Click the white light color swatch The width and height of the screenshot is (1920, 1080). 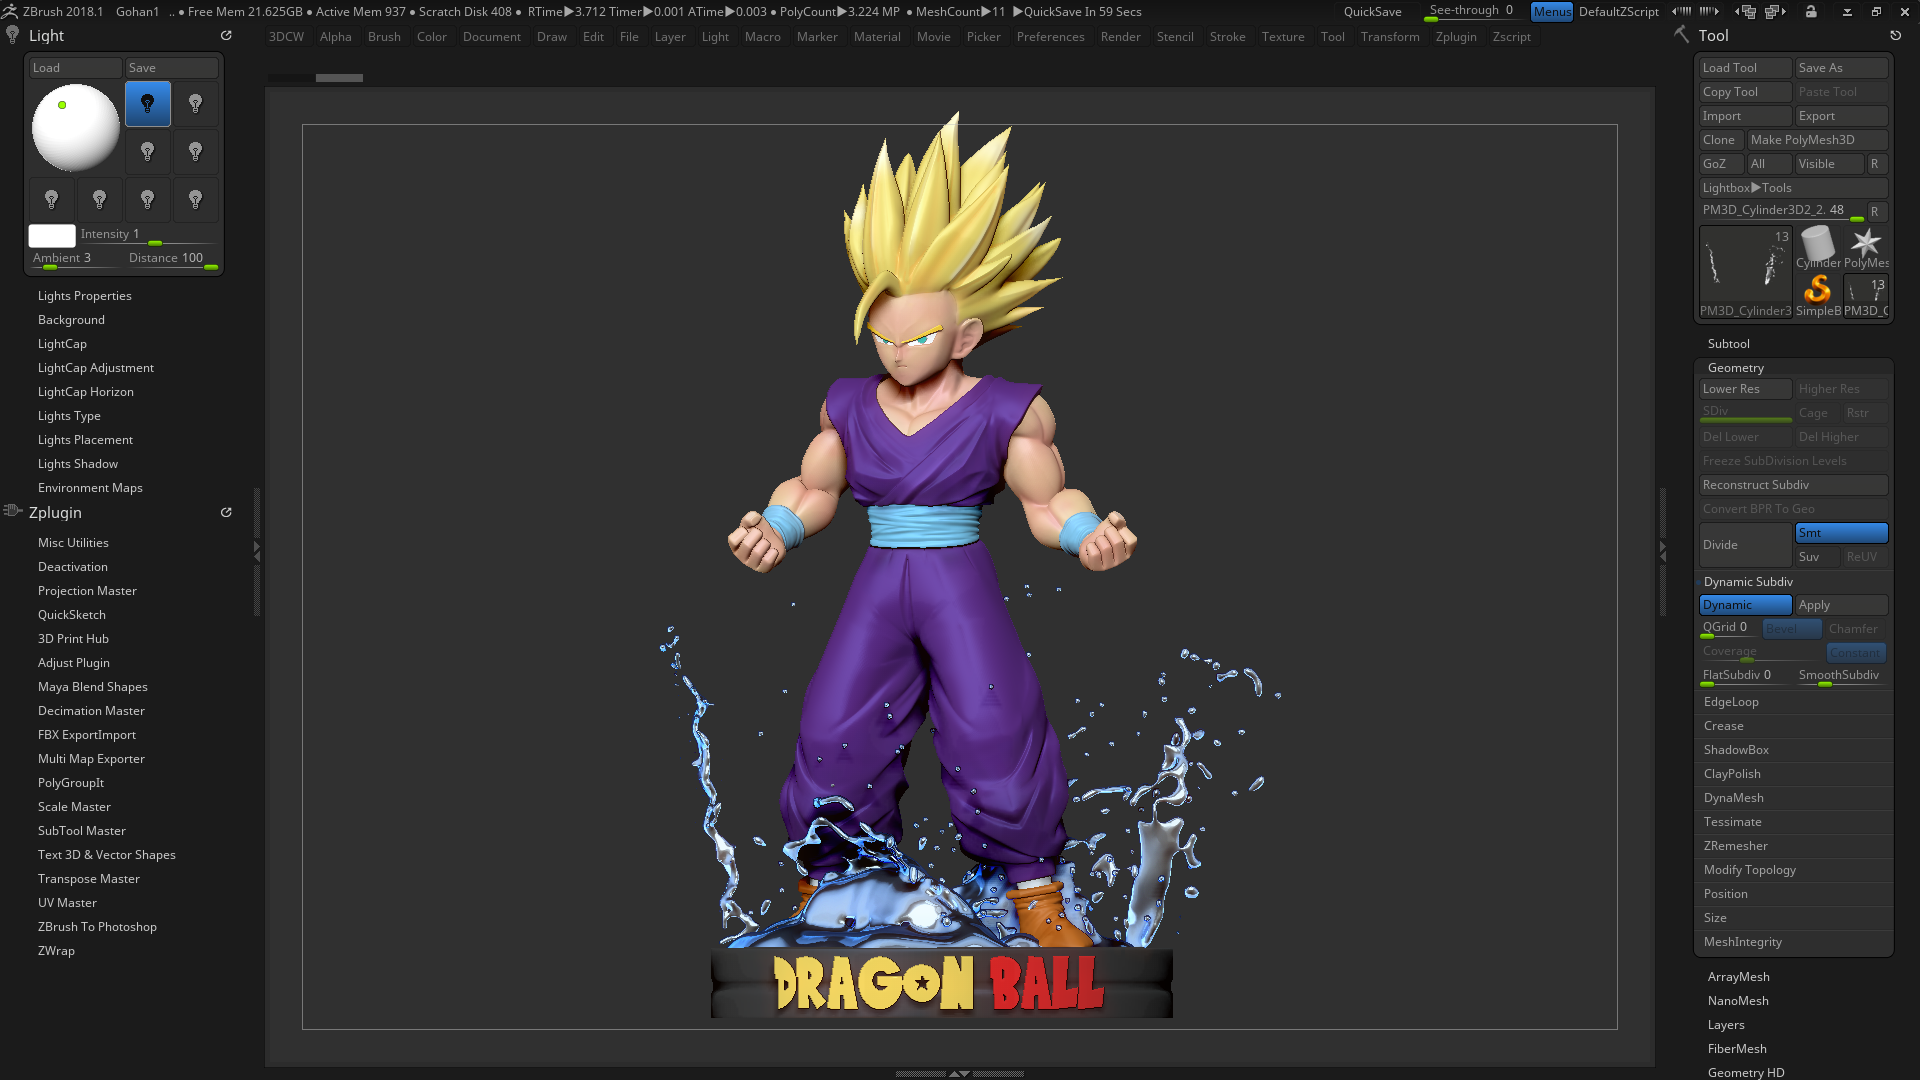tap(51, 236)
